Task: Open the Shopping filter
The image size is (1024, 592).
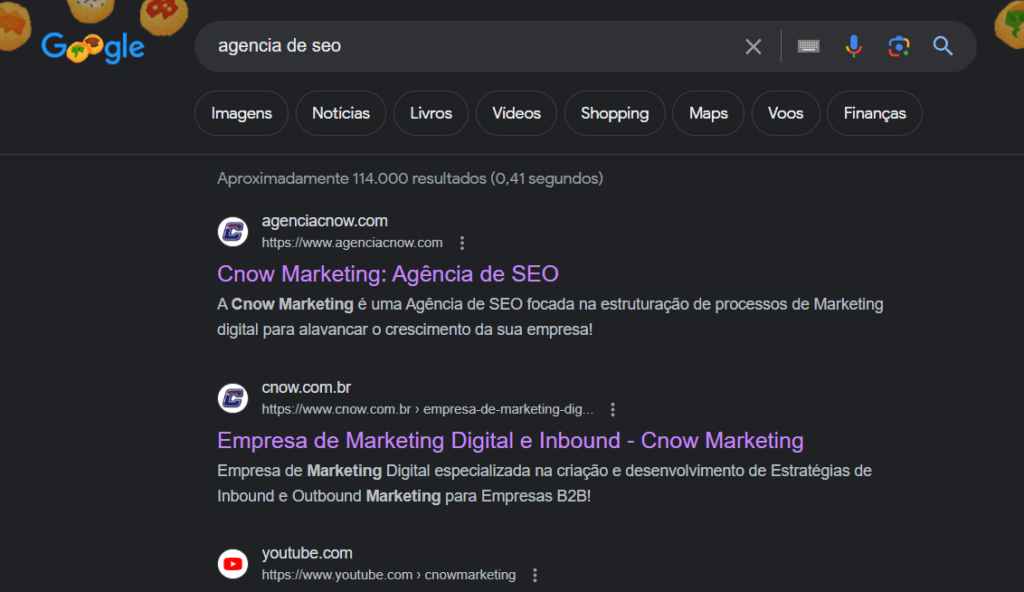Action: 615,113
